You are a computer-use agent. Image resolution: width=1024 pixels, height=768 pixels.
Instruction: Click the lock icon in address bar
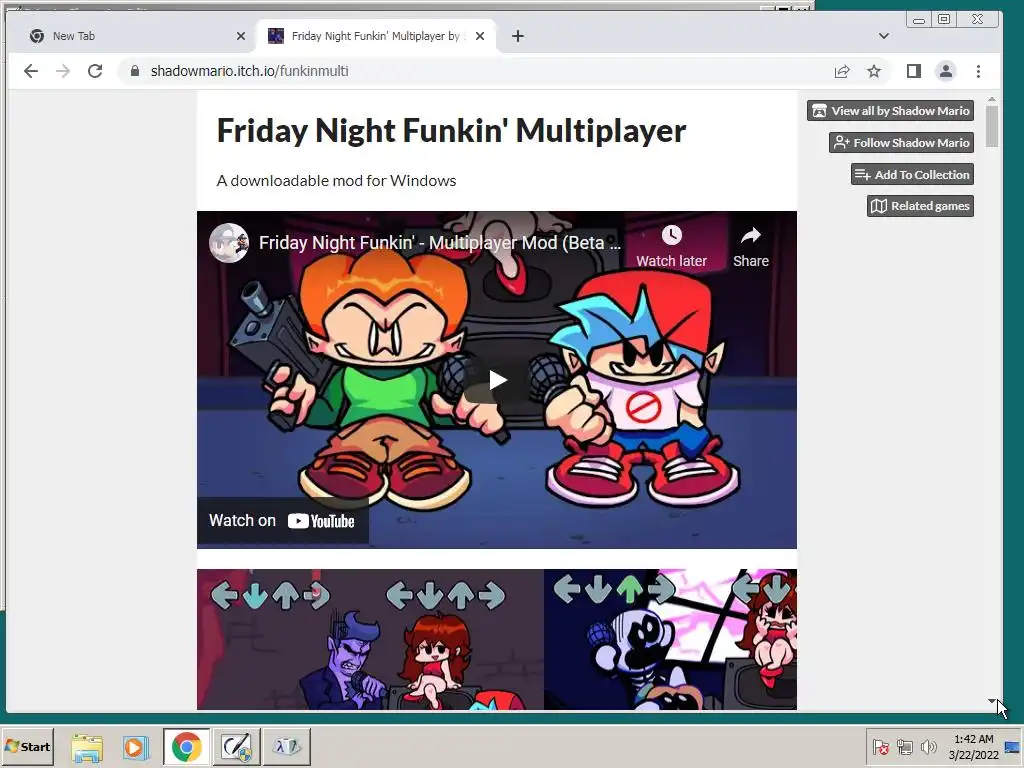(x=135, y=71)
